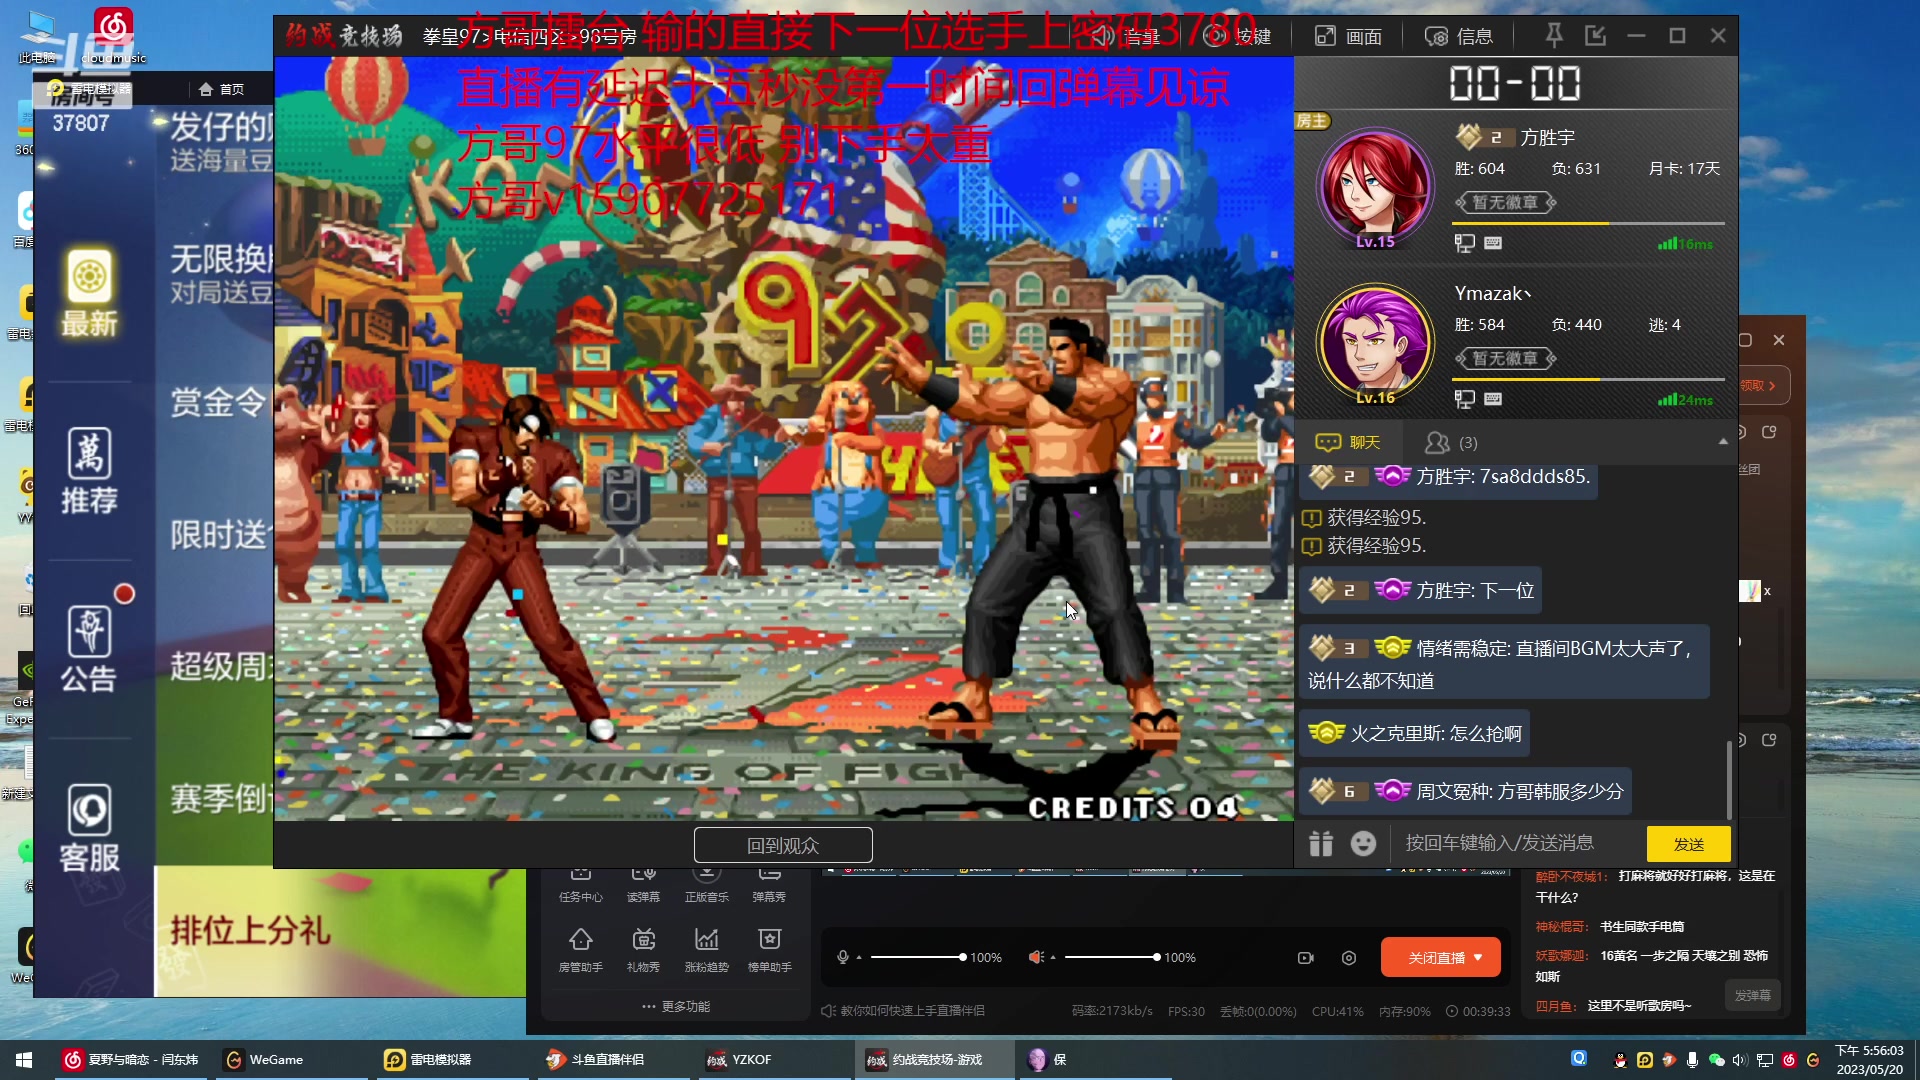Expand the 关闭直播 dropdown arrow
This screenshot has height=1080, width=1920.
tap(1479, 957)
